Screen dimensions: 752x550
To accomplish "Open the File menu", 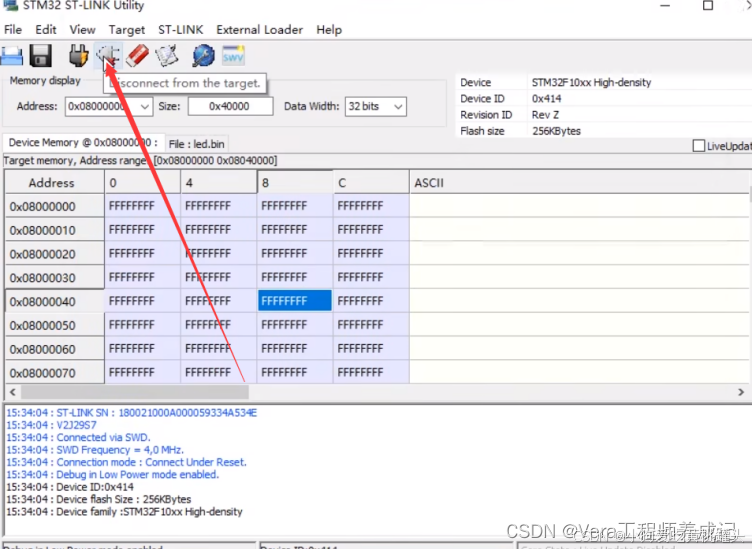I will pyautogui.click(x=13, y=30).
